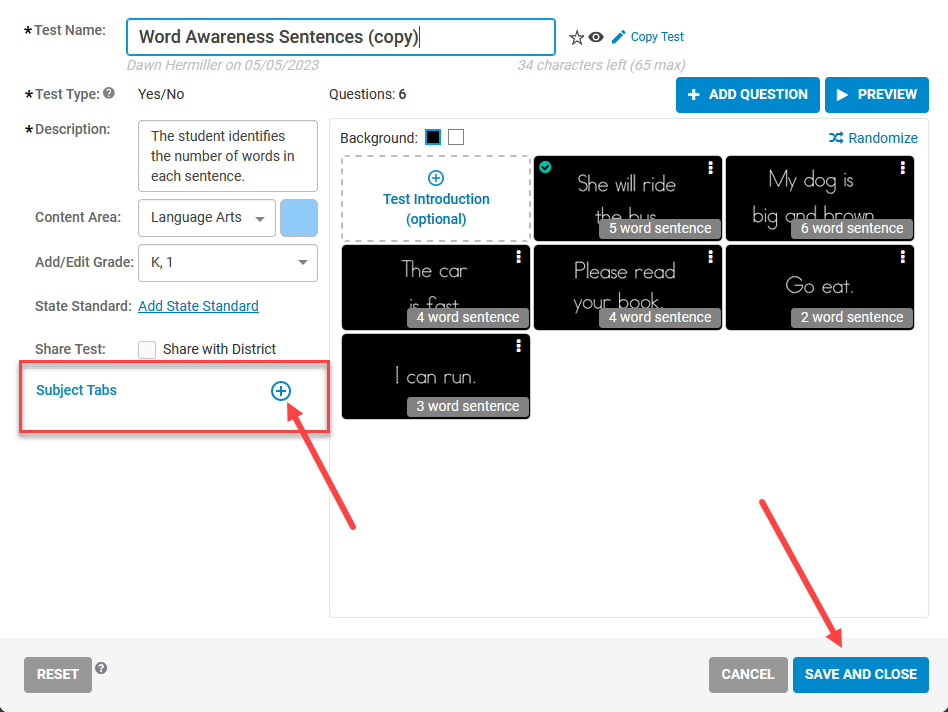Click the '5 word sentence' label
Image resolution: width=948 pixels, height=712 pixels.
660,228
